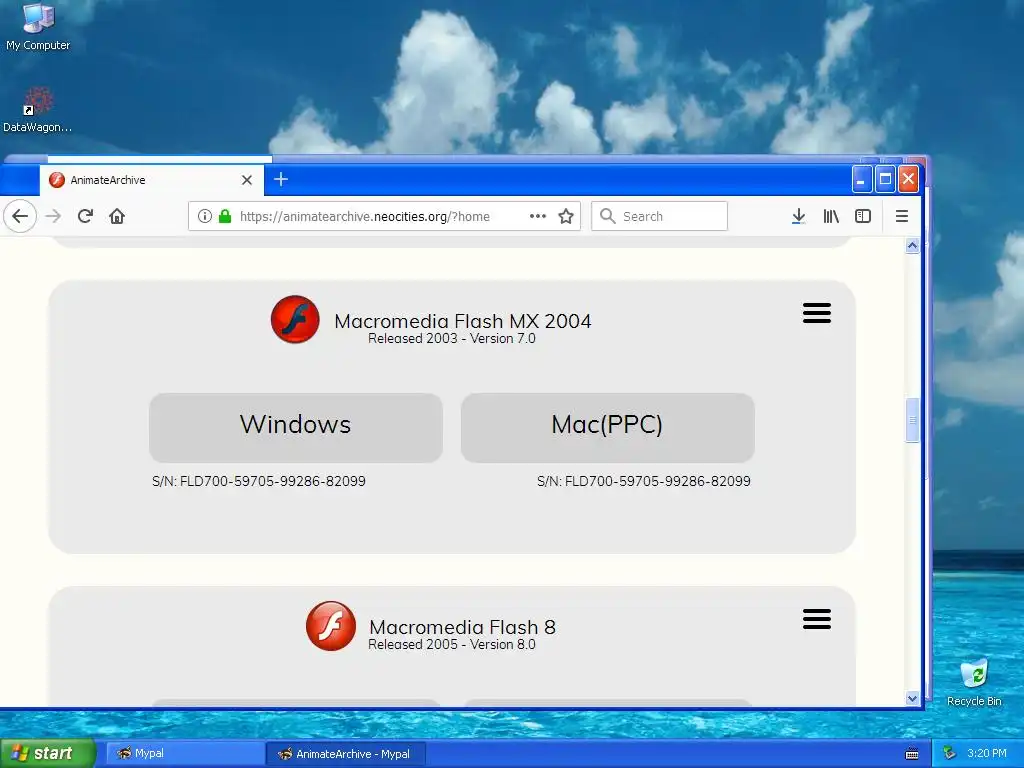Viewport: 1024px width, 768px height.
Task: Click the DataWagon desktop shortcut
Action: (x=37, y=110)
